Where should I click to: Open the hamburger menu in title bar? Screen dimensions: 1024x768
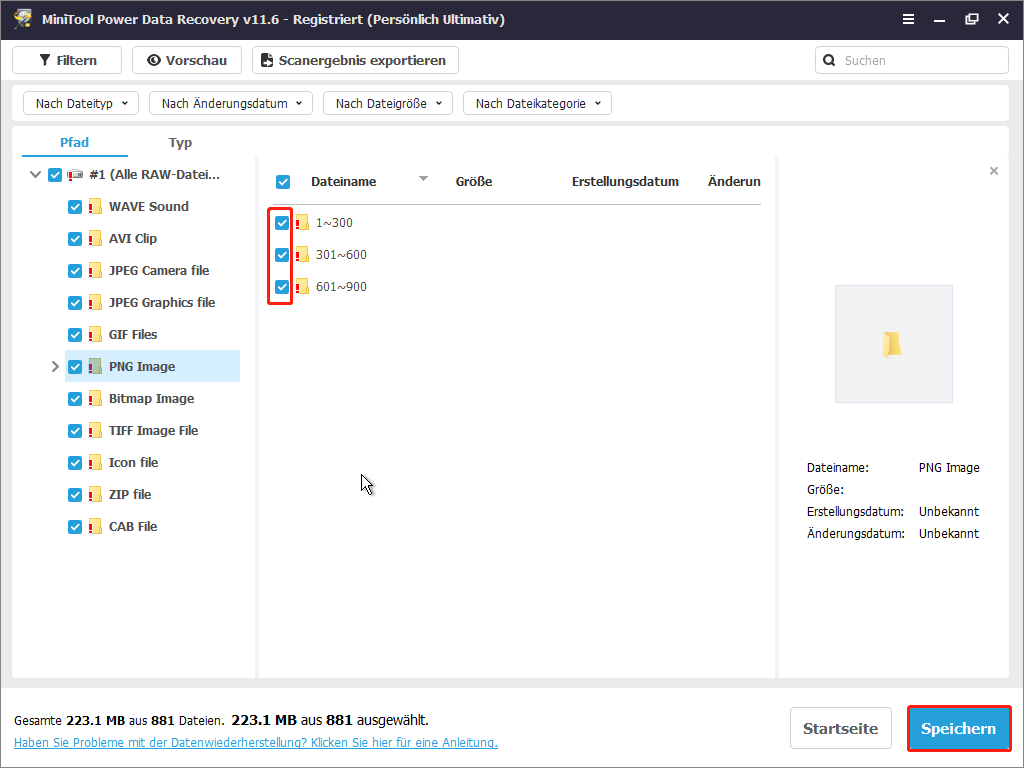click(x=908, y=19)
